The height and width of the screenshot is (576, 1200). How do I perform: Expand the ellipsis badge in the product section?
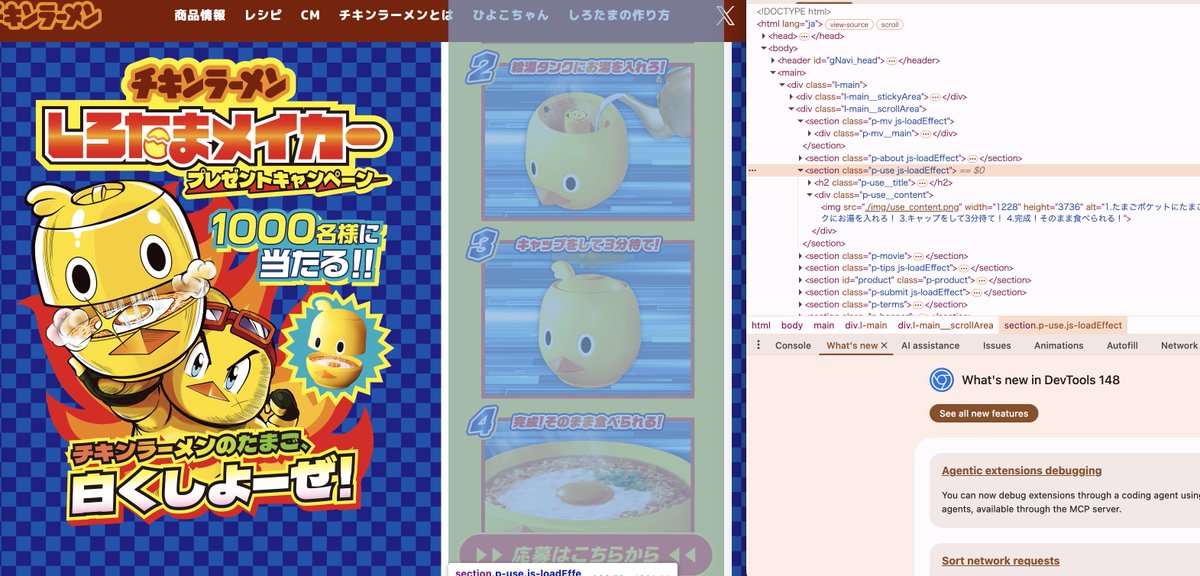click(x=983, y=280)
